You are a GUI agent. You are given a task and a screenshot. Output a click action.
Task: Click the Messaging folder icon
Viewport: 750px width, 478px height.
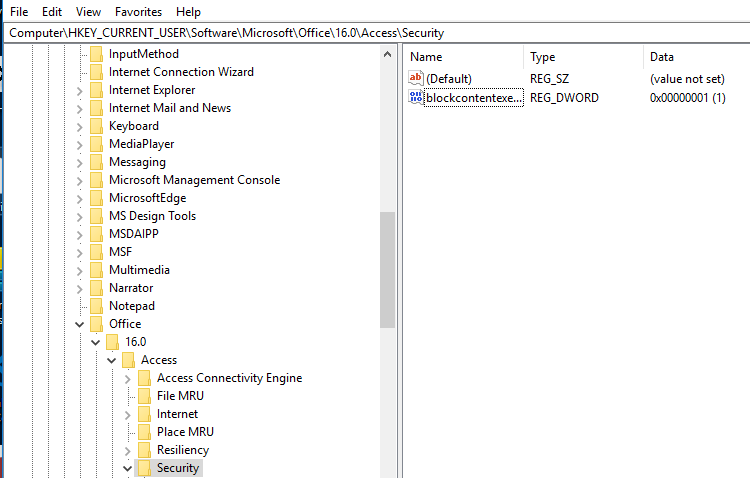(x=96, y=162)
